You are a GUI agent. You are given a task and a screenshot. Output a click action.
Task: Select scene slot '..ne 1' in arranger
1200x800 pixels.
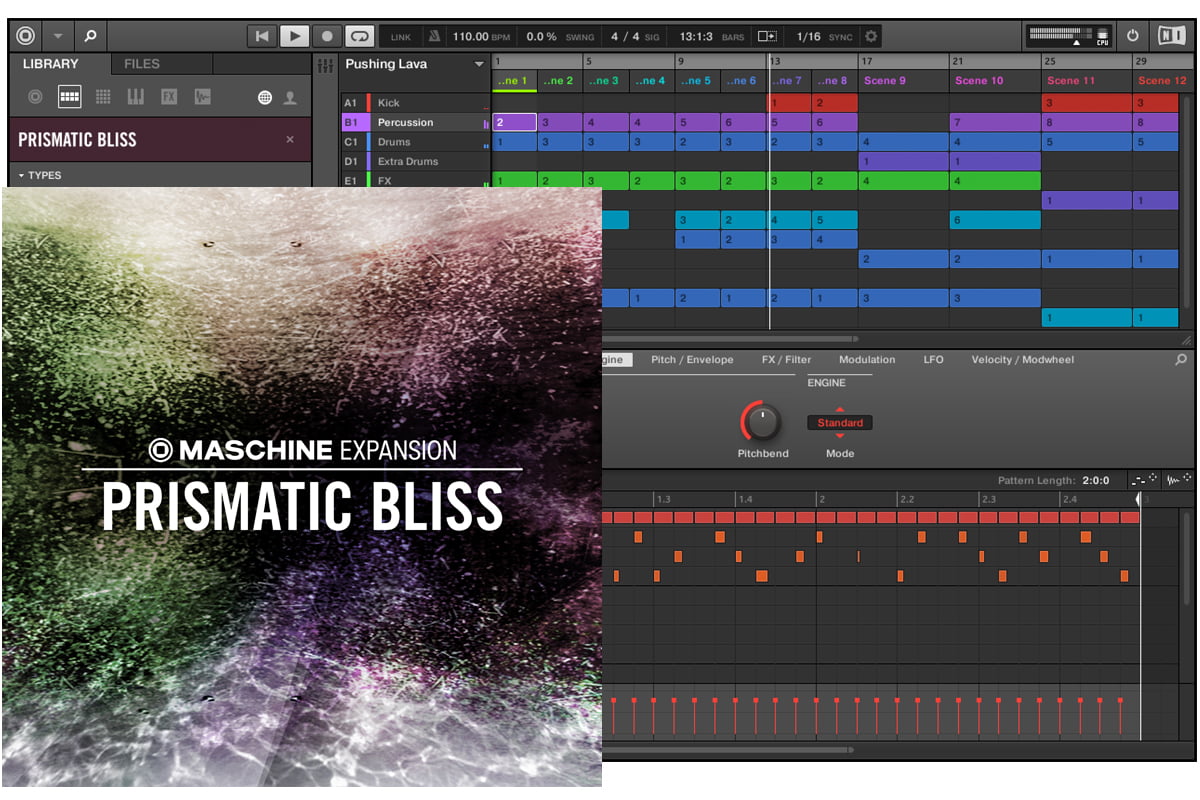pos(514,80)
